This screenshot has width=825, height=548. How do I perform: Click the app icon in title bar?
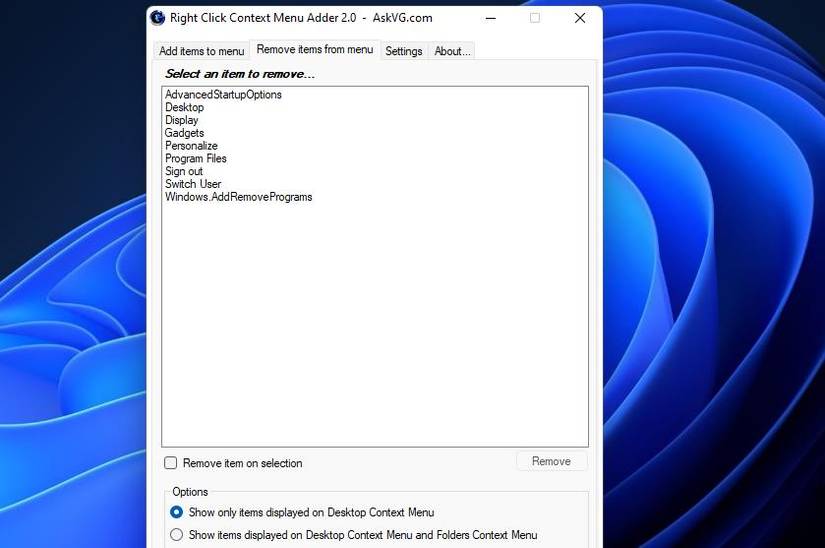click(x=158, y=17)
